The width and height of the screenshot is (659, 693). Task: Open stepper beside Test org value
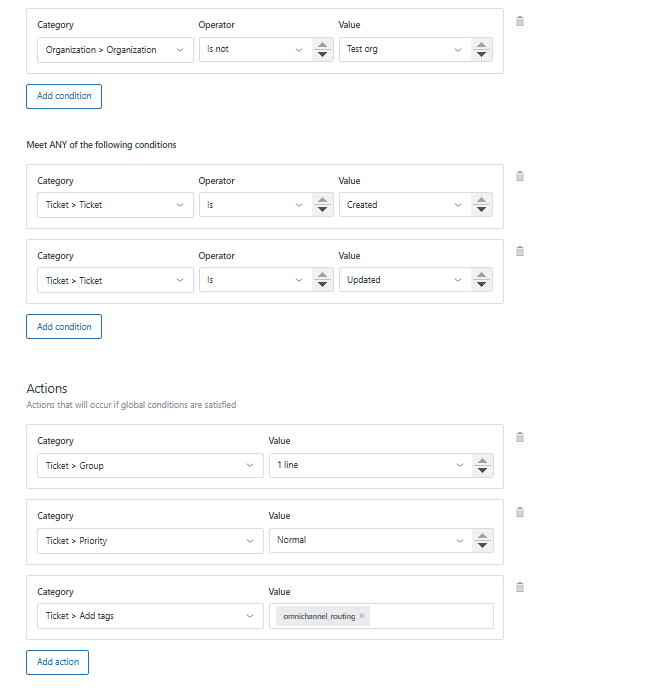click(x=482, y=50)
